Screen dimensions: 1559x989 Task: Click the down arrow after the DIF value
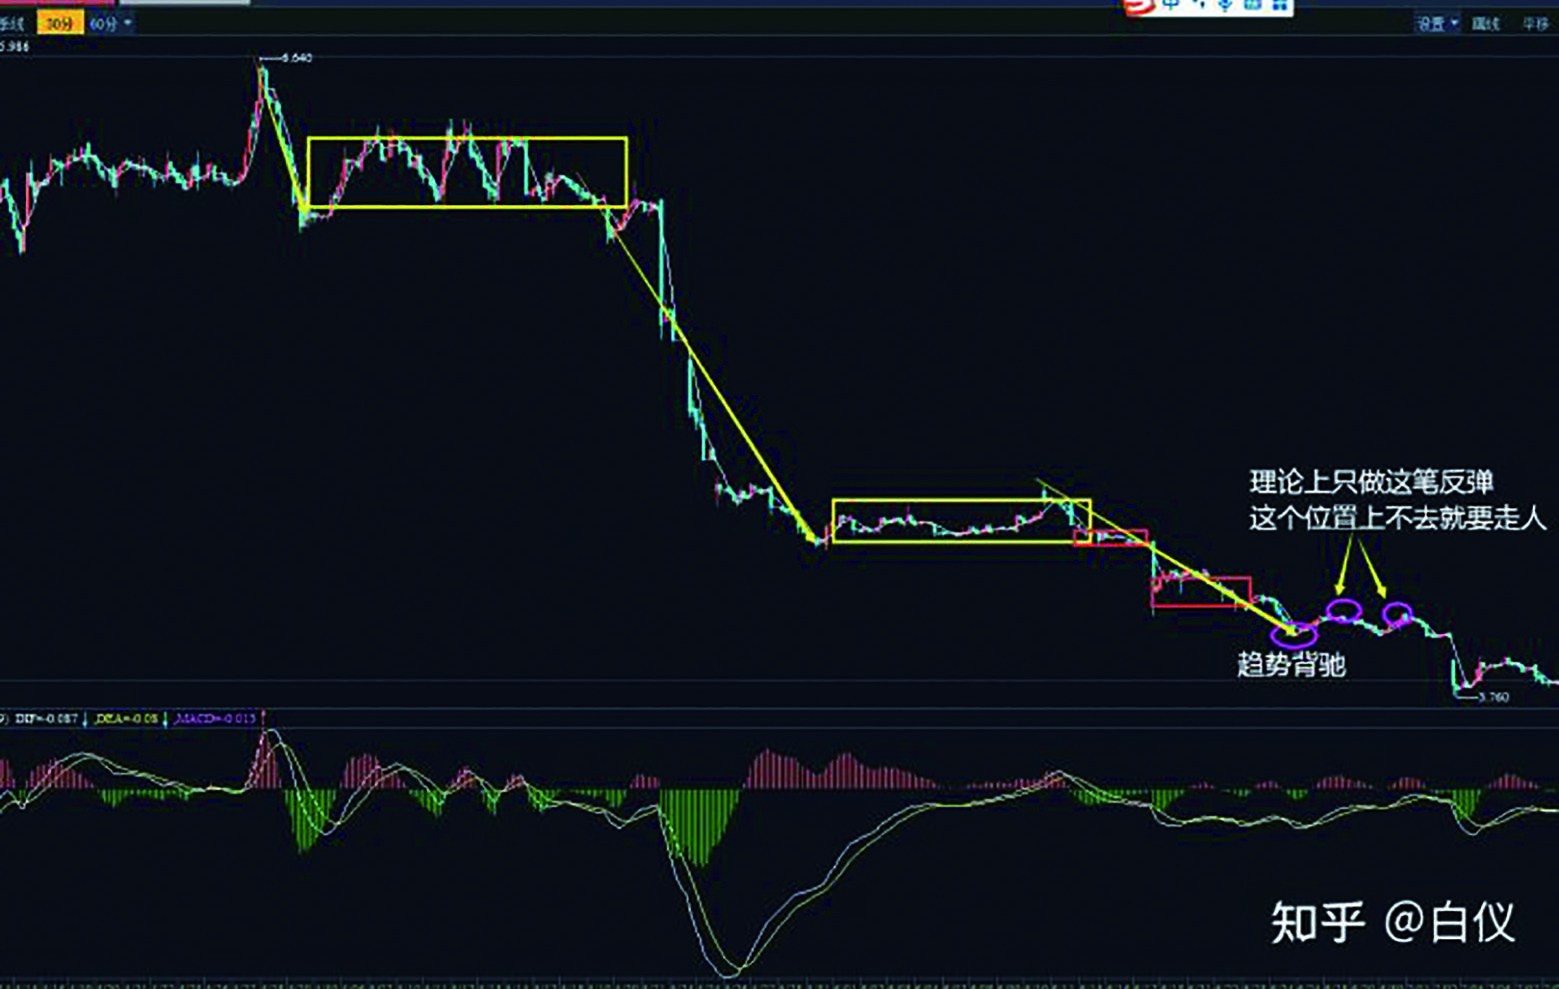[85, 718]
